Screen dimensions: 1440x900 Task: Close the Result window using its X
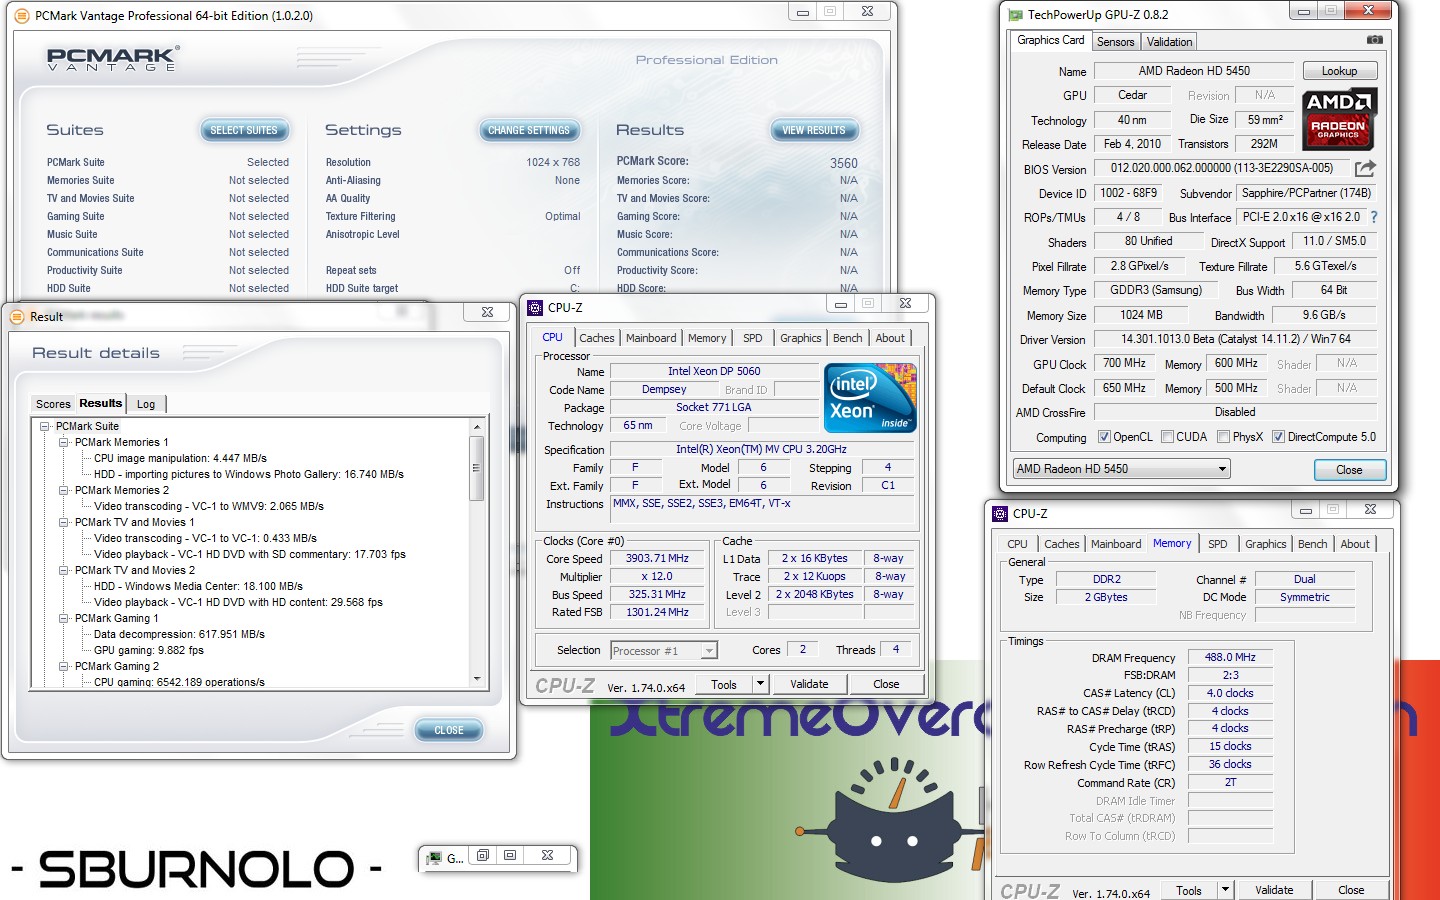(x=487, y=312)
